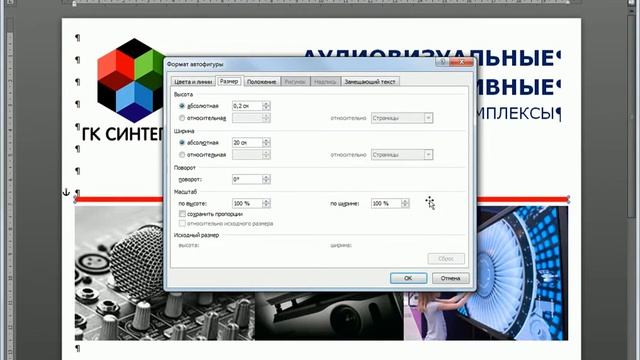Click the absolute width field showing 20 см

click(x=247, y=142)
